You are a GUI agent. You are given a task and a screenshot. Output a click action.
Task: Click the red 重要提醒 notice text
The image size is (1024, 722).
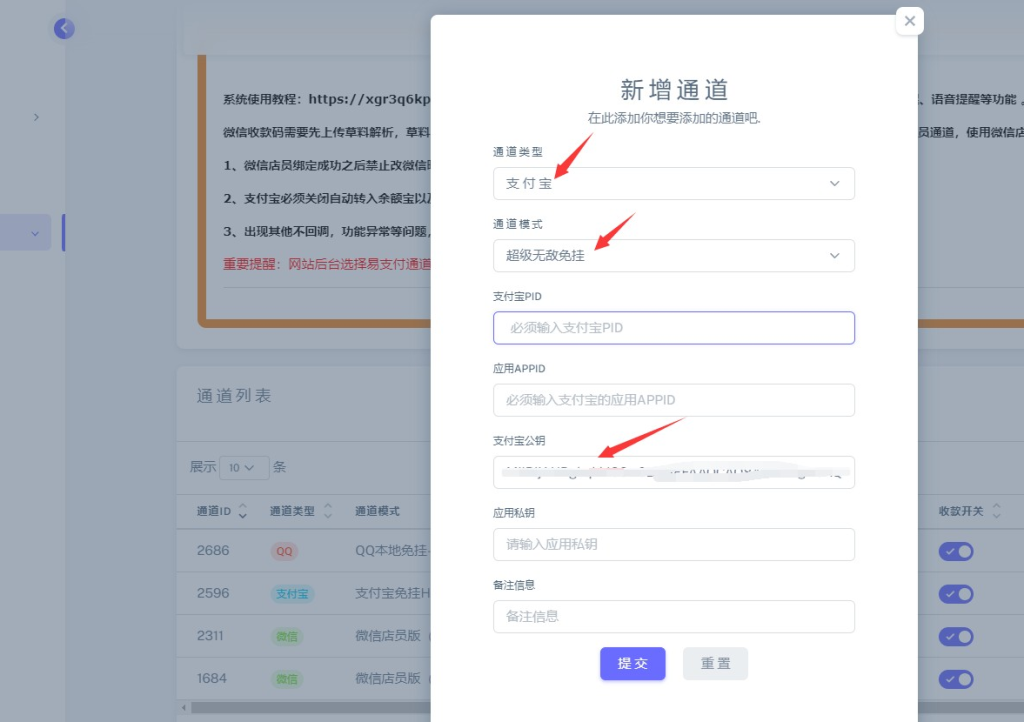[327, 264]
